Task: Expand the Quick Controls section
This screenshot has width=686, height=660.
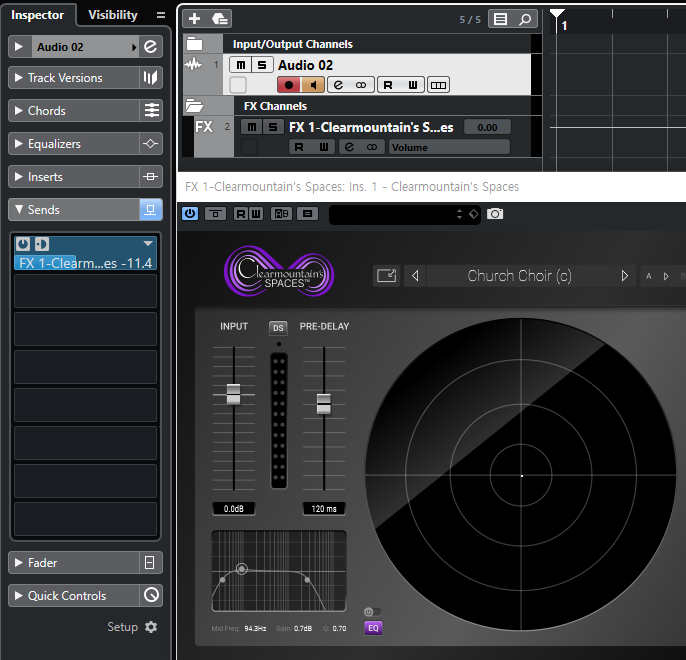Action: (18, 595)
